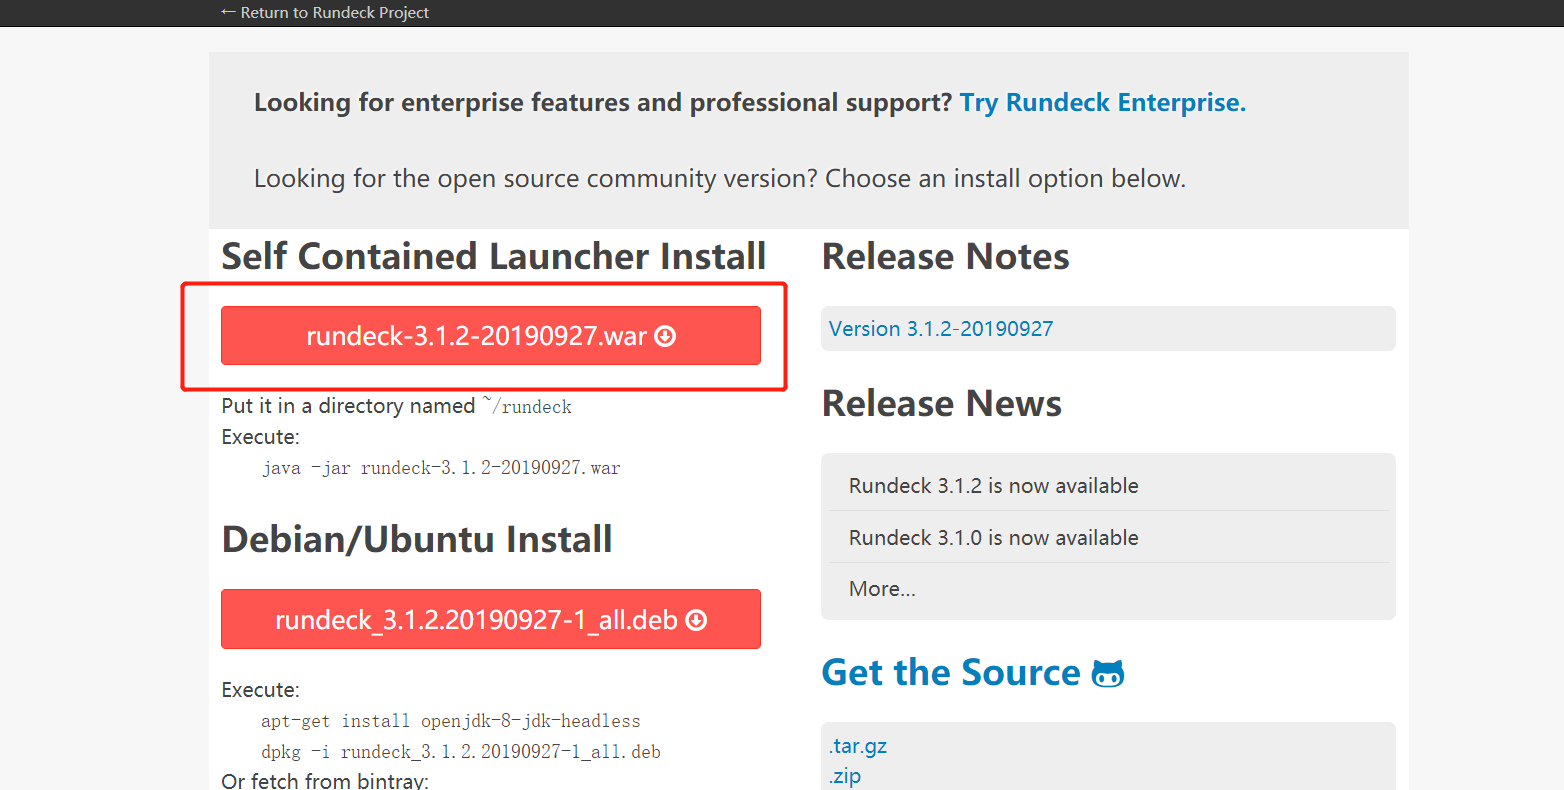Download the .zip source archive
This screenshot has width=1564, height=790.
845,775
